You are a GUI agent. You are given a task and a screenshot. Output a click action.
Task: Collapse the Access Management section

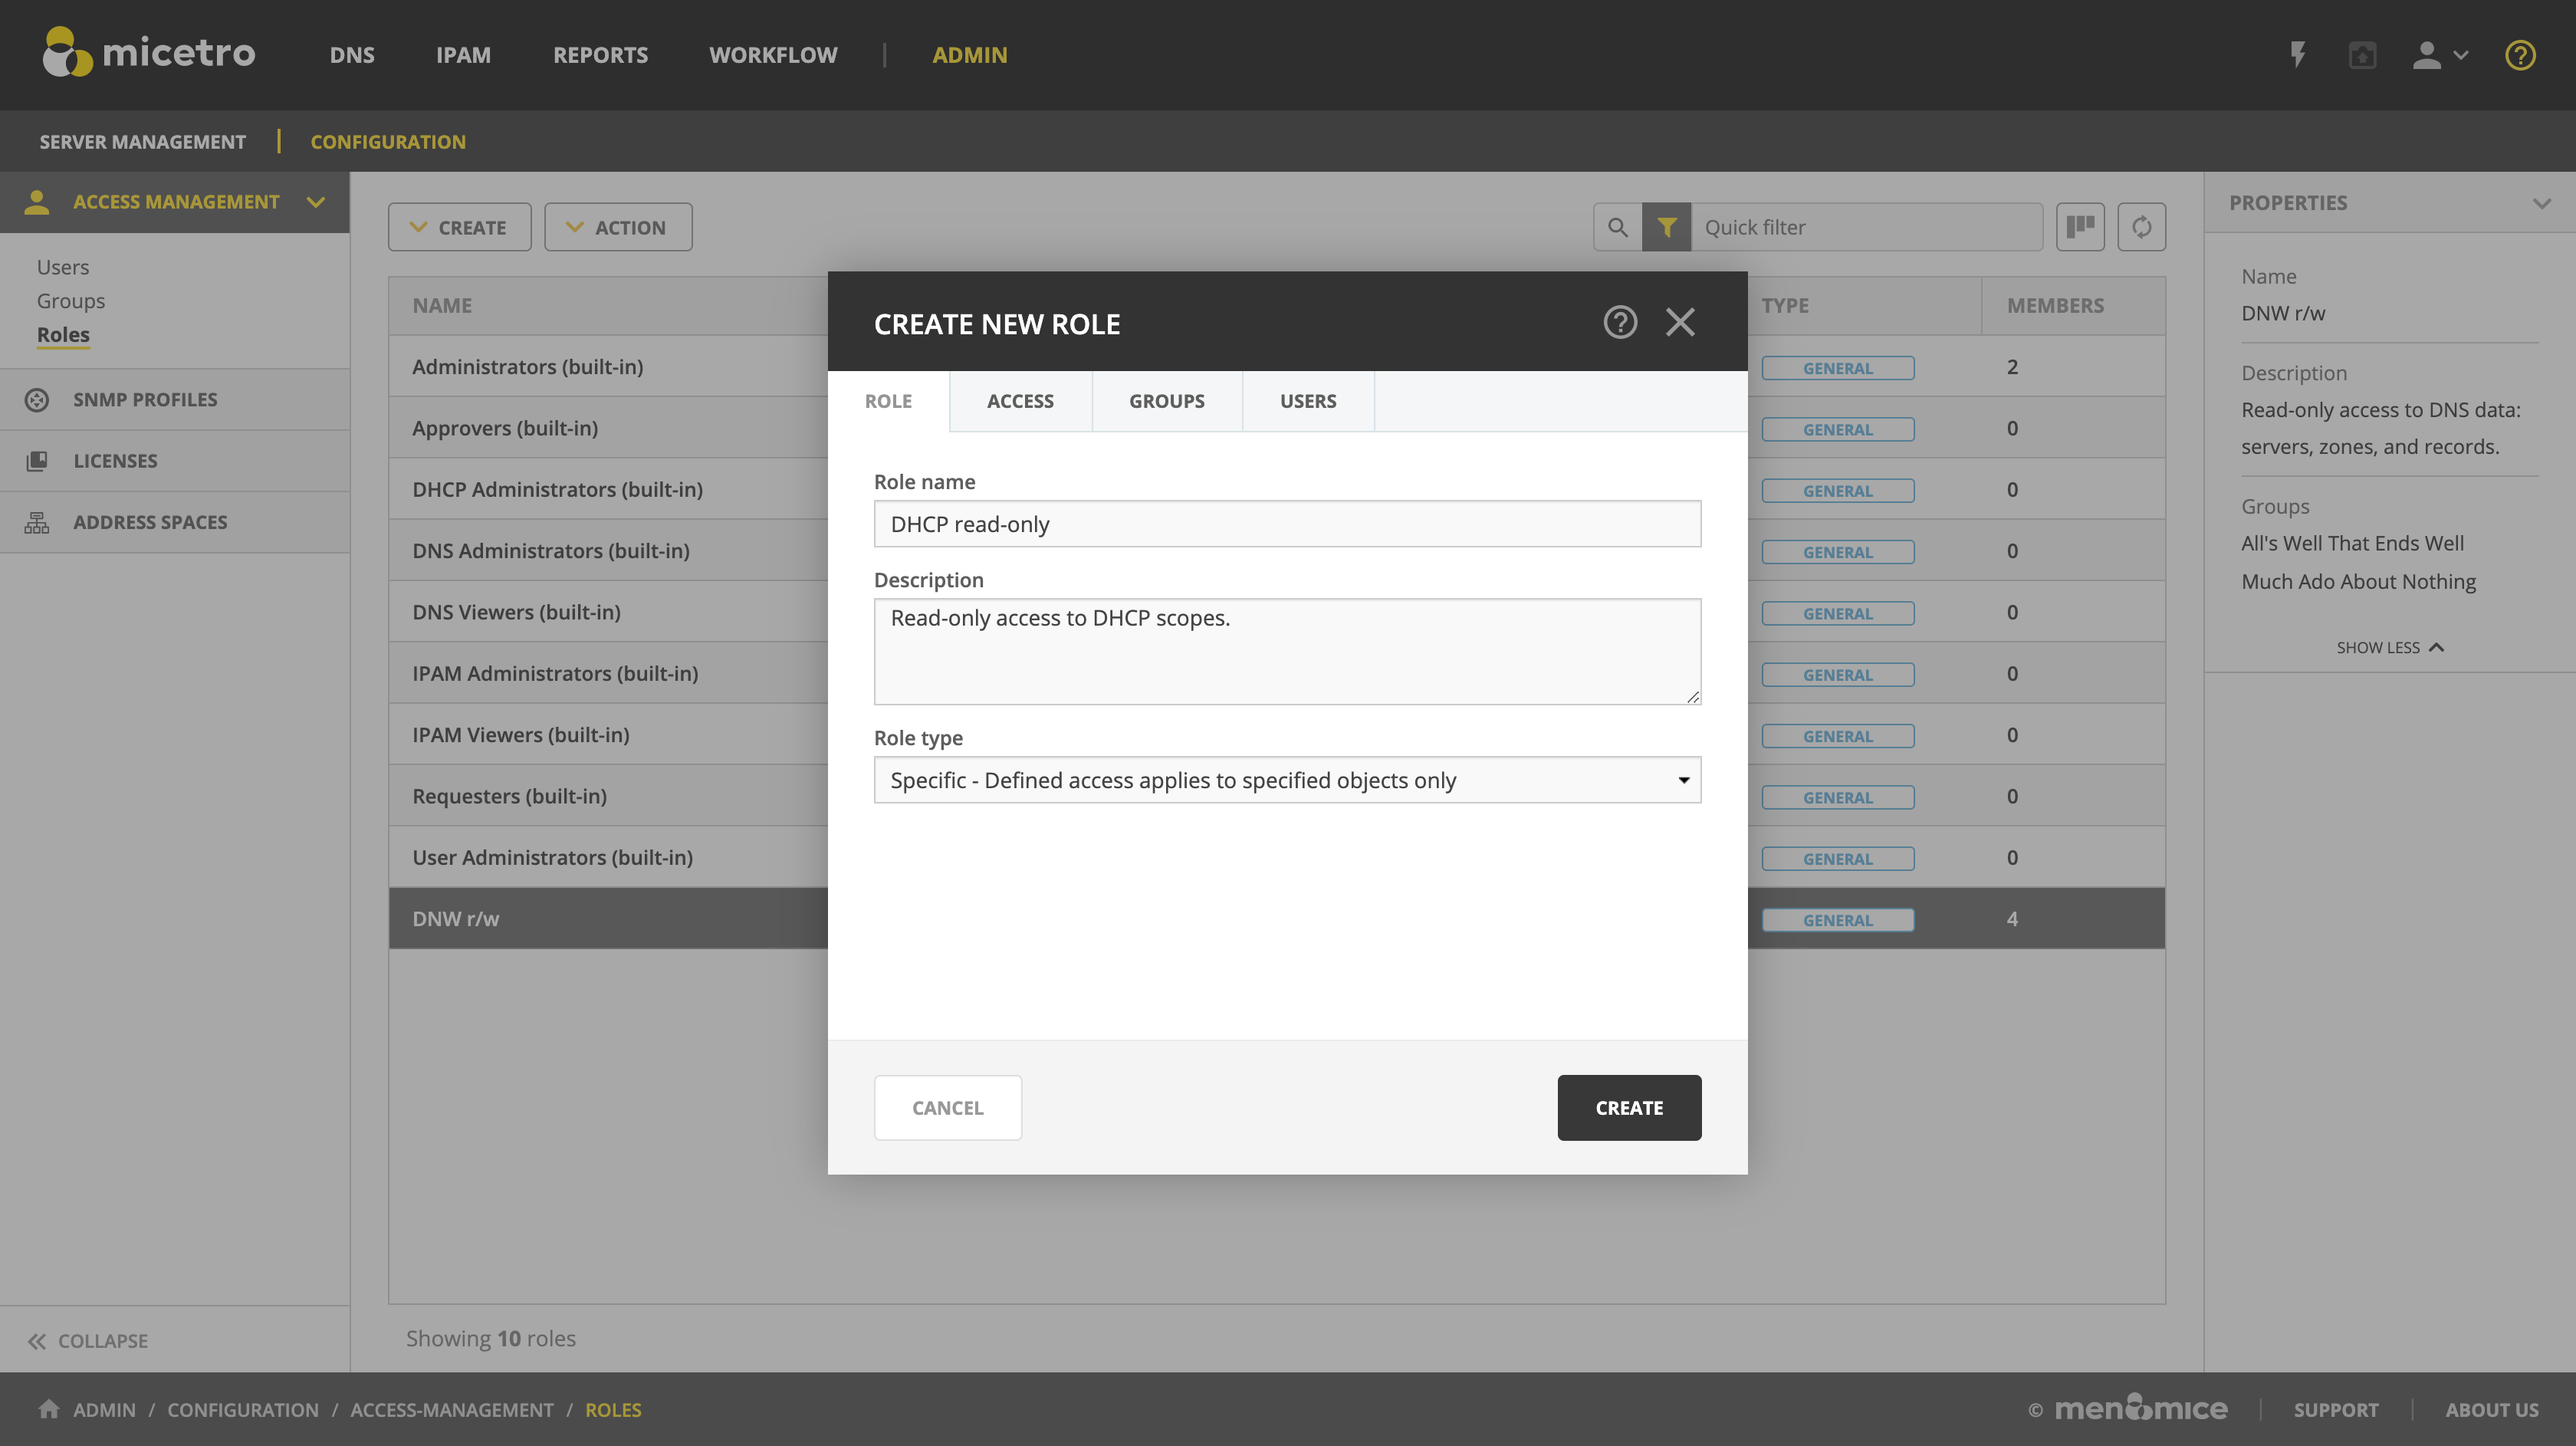click(x=316, y=202)
